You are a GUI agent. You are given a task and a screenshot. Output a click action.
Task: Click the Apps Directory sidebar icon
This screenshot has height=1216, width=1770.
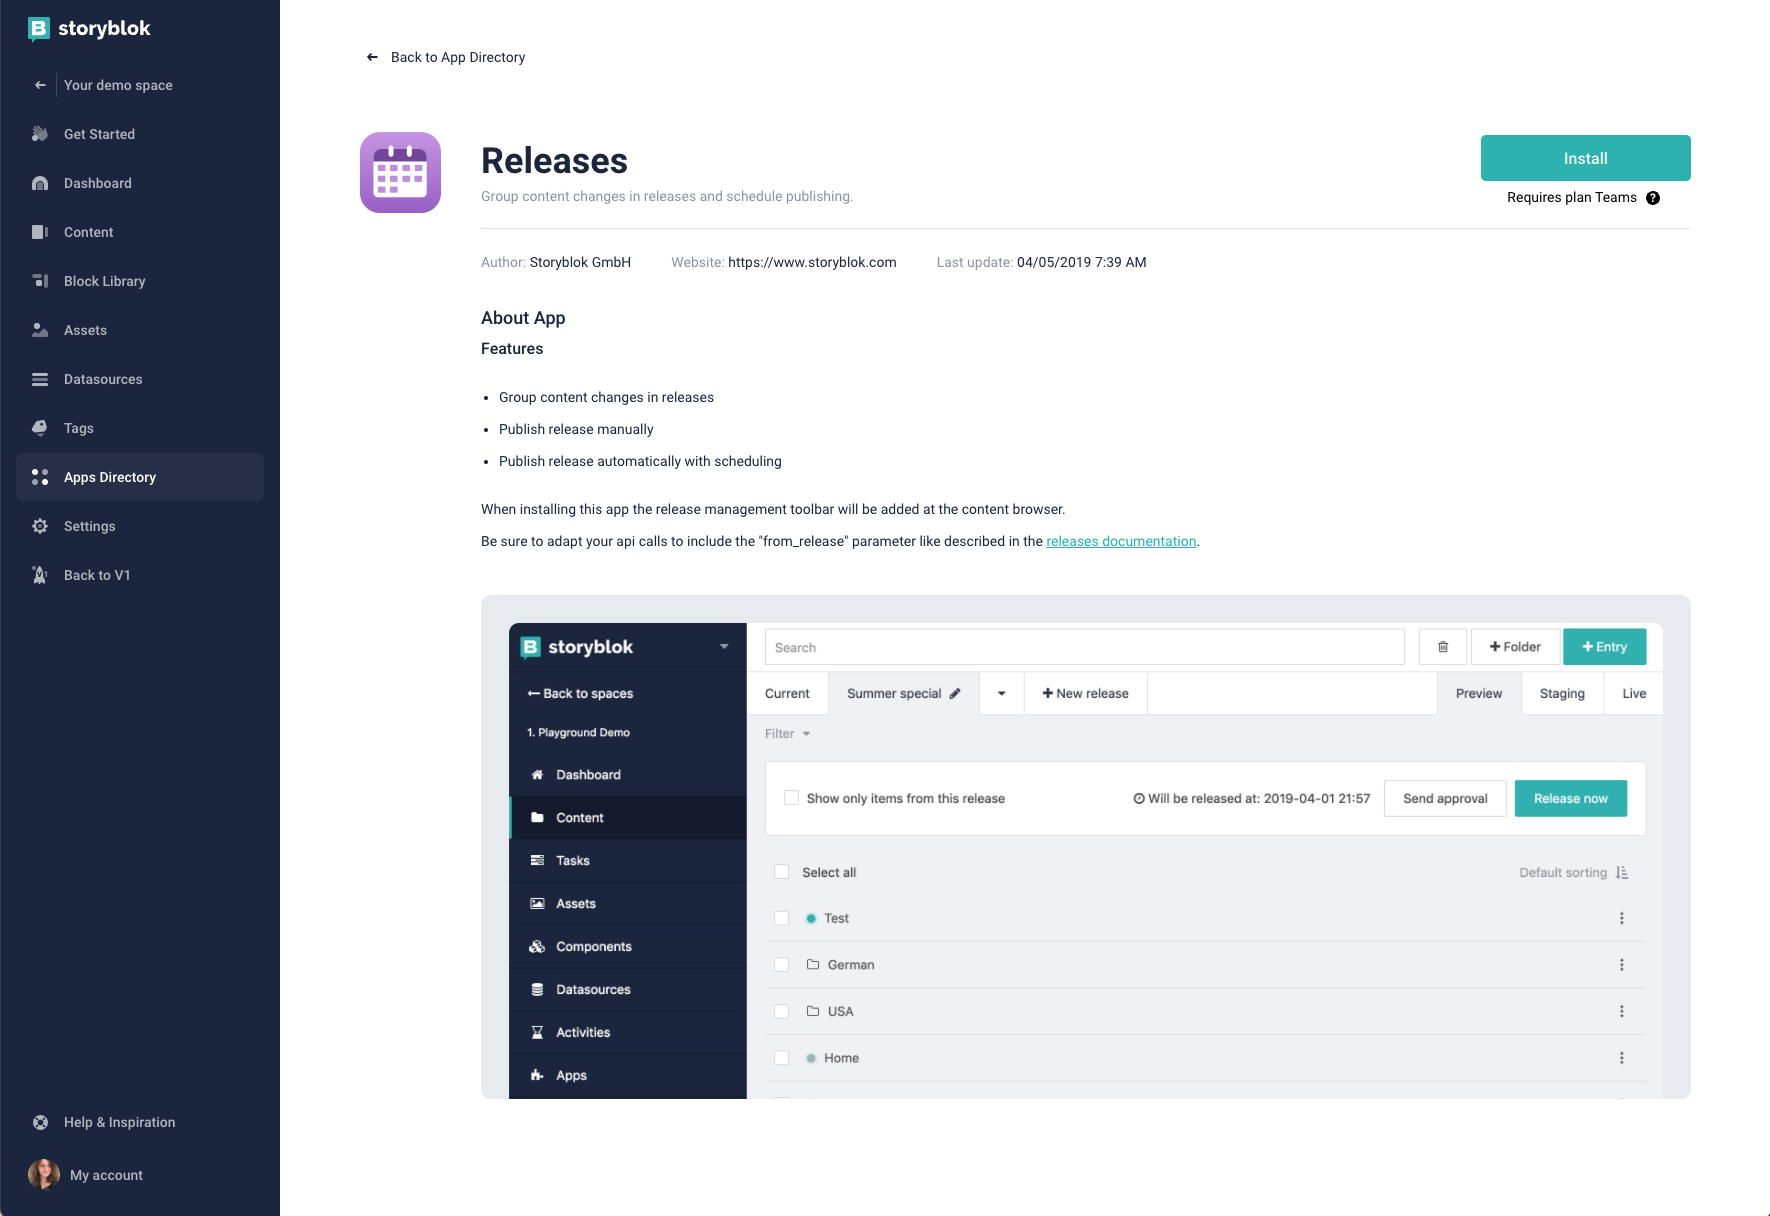tap(40, 477)
